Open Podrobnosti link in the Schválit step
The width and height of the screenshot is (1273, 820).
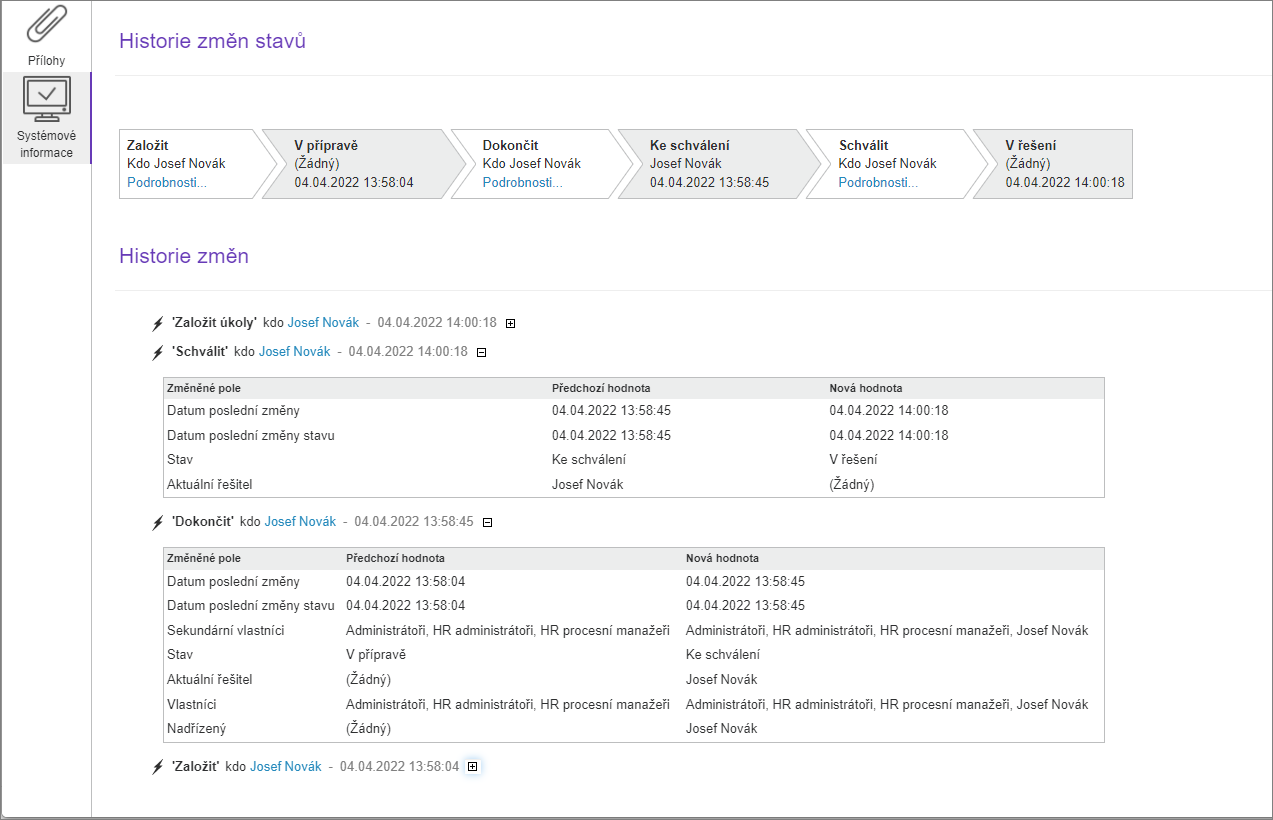point(879,182)
